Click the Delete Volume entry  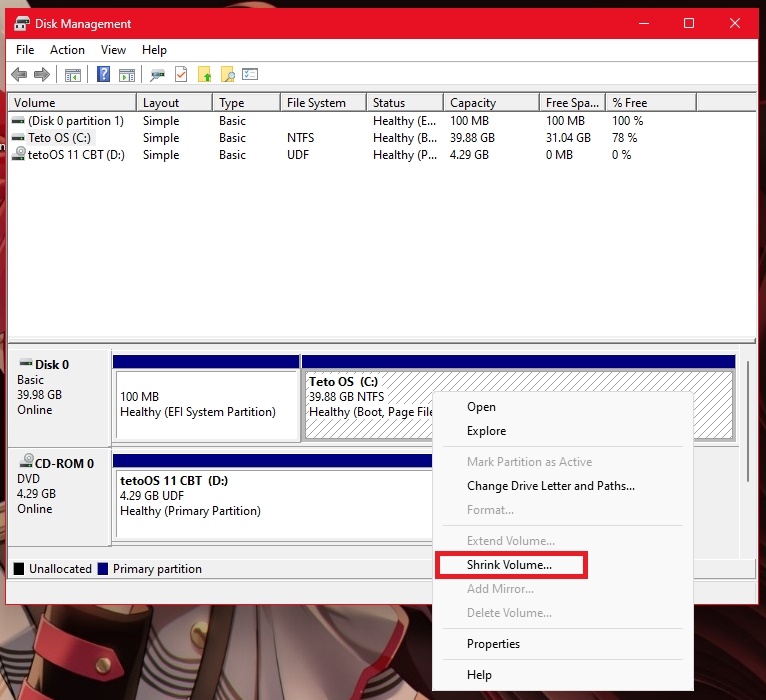tap(563, 613)
